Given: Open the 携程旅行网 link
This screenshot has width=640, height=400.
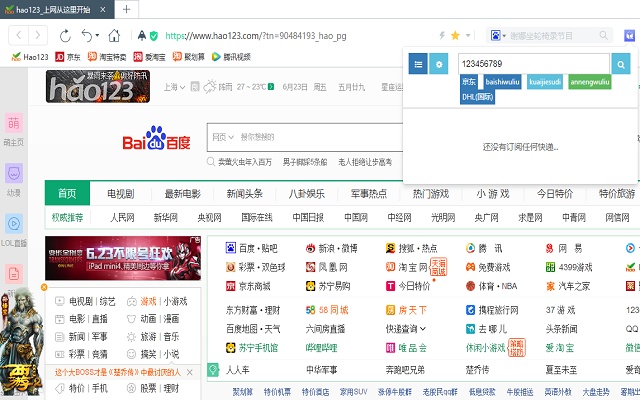Looking at the screenshot, I should click(492, 310).
